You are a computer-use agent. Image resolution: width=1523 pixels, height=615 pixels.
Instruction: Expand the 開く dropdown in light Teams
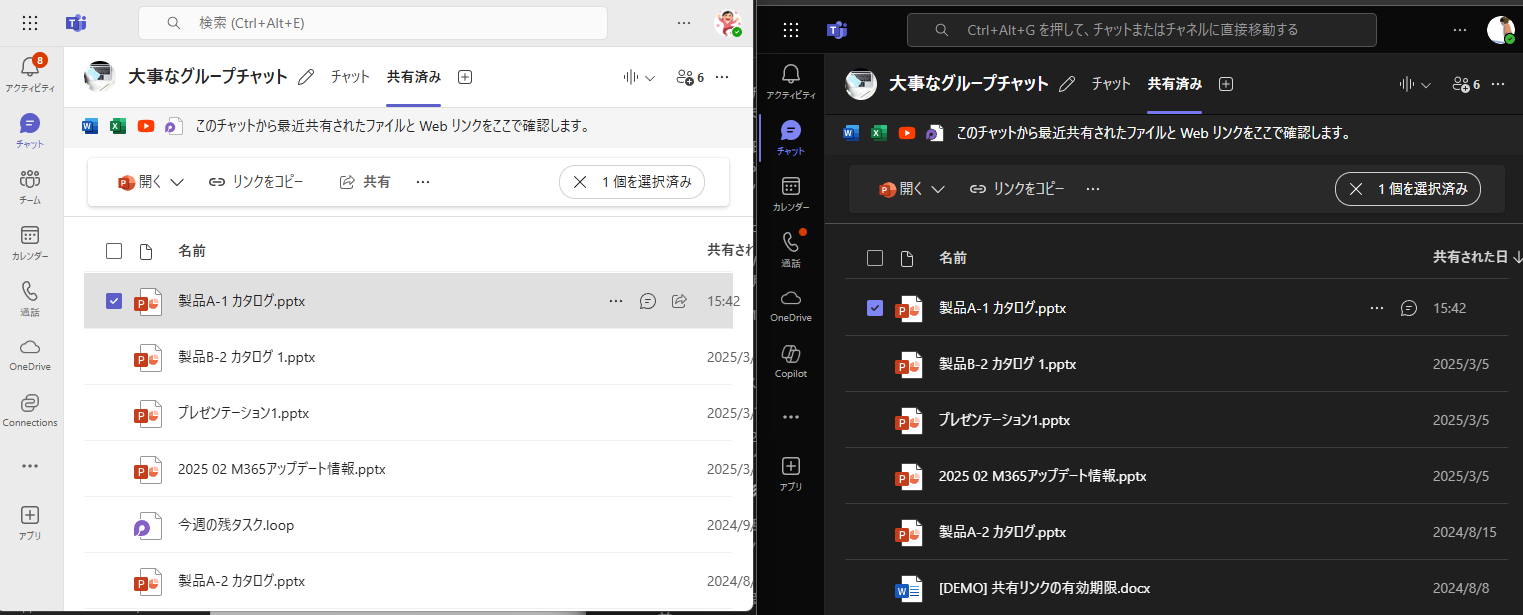177,182
